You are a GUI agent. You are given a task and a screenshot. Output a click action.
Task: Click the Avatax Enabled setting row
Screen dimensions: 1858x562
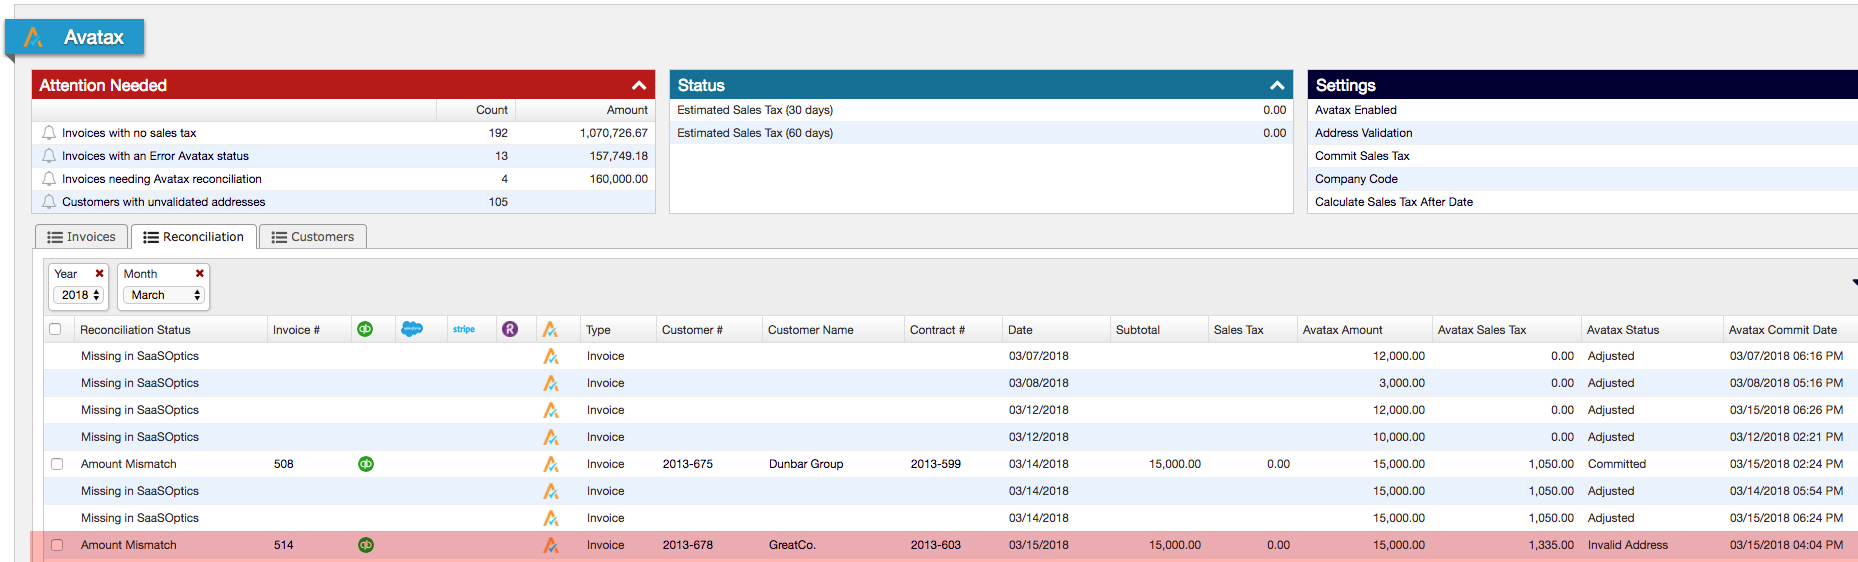coord(1582,110)
